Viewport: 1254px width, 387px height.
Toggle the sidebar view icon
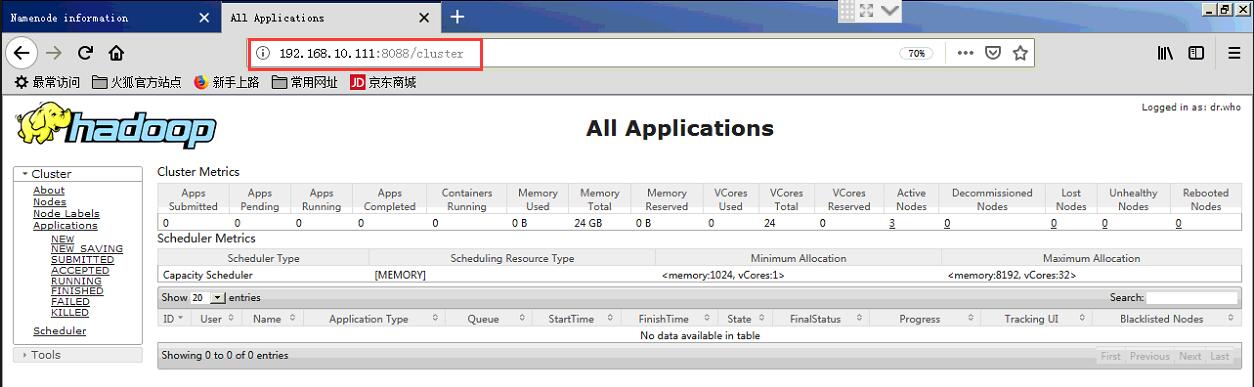tap(1196, 53)
